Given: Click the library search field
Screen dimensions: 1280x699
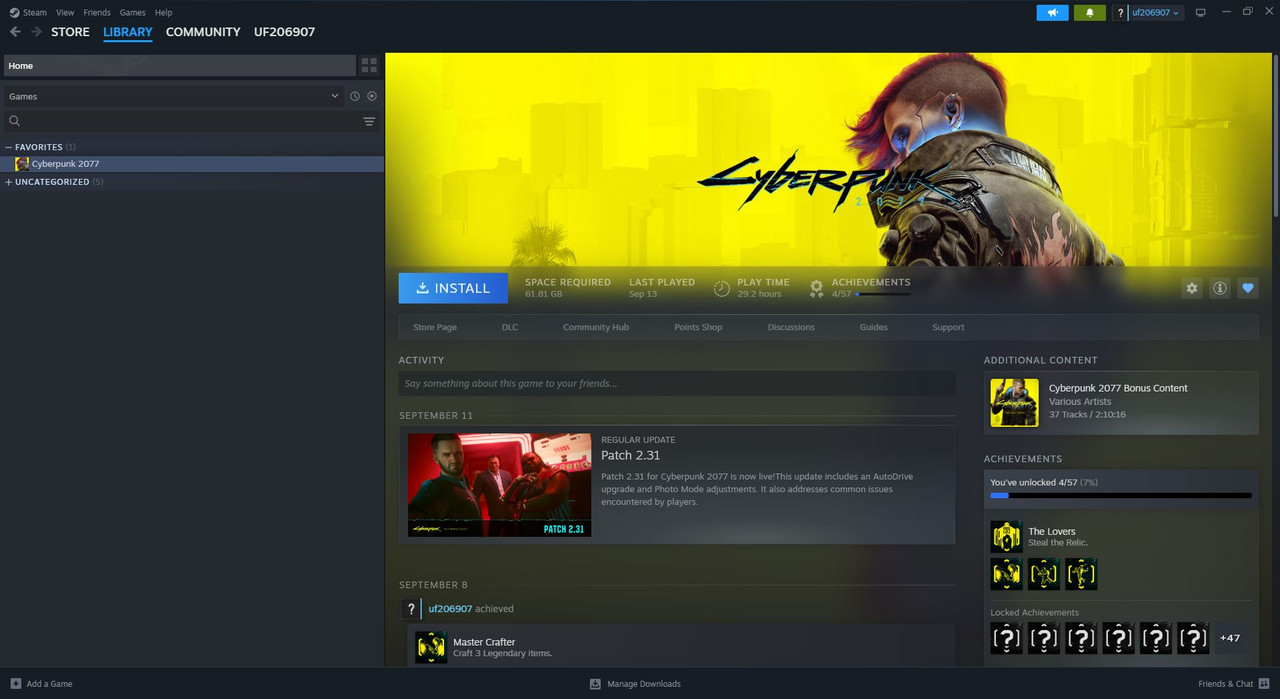Looking at the screenshot, I should (190, 121).
